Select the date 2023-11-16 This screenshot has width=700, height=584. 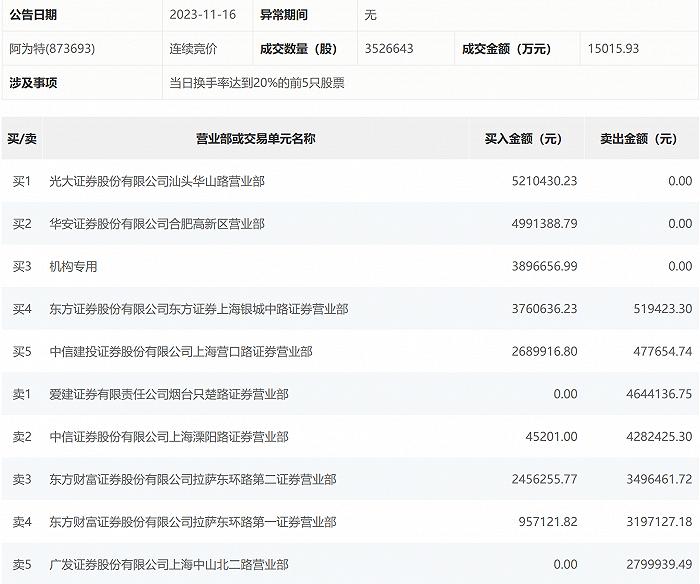[203, 15]
